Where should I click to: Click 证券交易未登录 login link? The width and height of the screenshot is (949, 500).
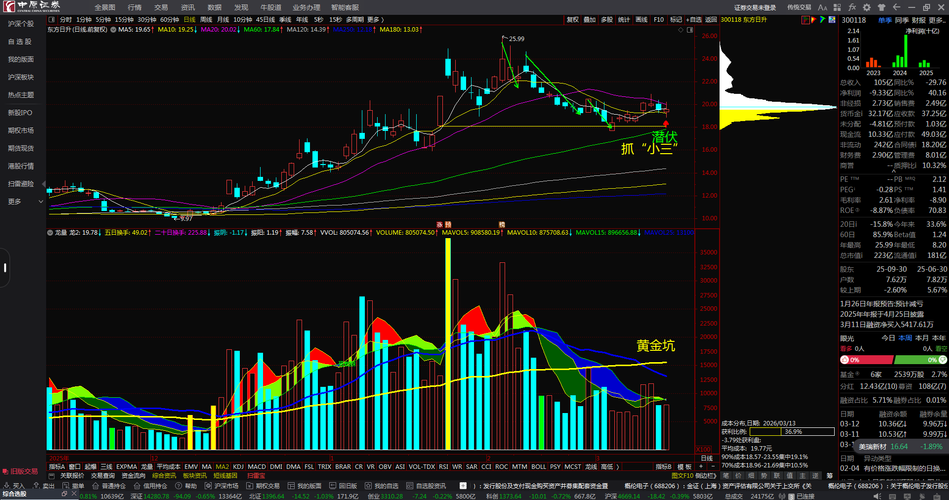pyautogui.click(x=755, y=7)
